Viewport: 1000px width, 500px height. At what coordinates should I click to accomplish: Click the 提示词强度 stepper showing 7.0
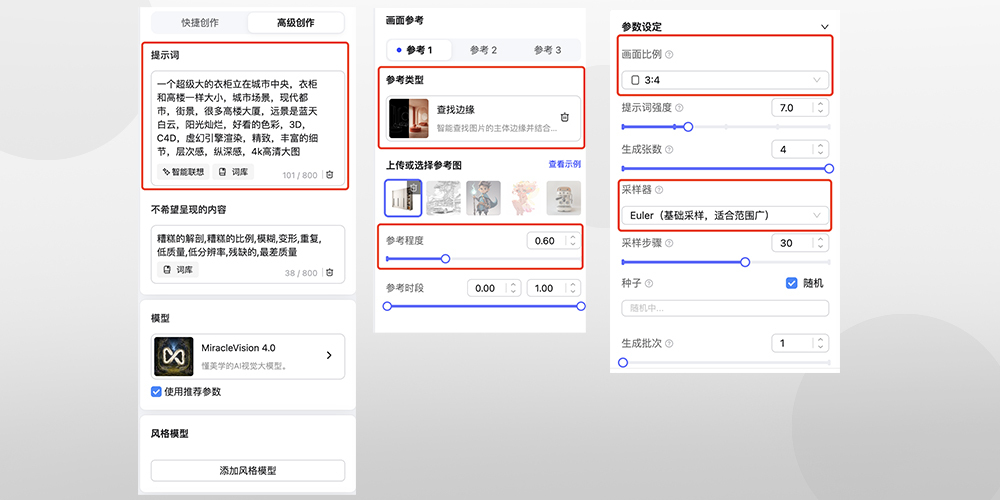[800, 108]
